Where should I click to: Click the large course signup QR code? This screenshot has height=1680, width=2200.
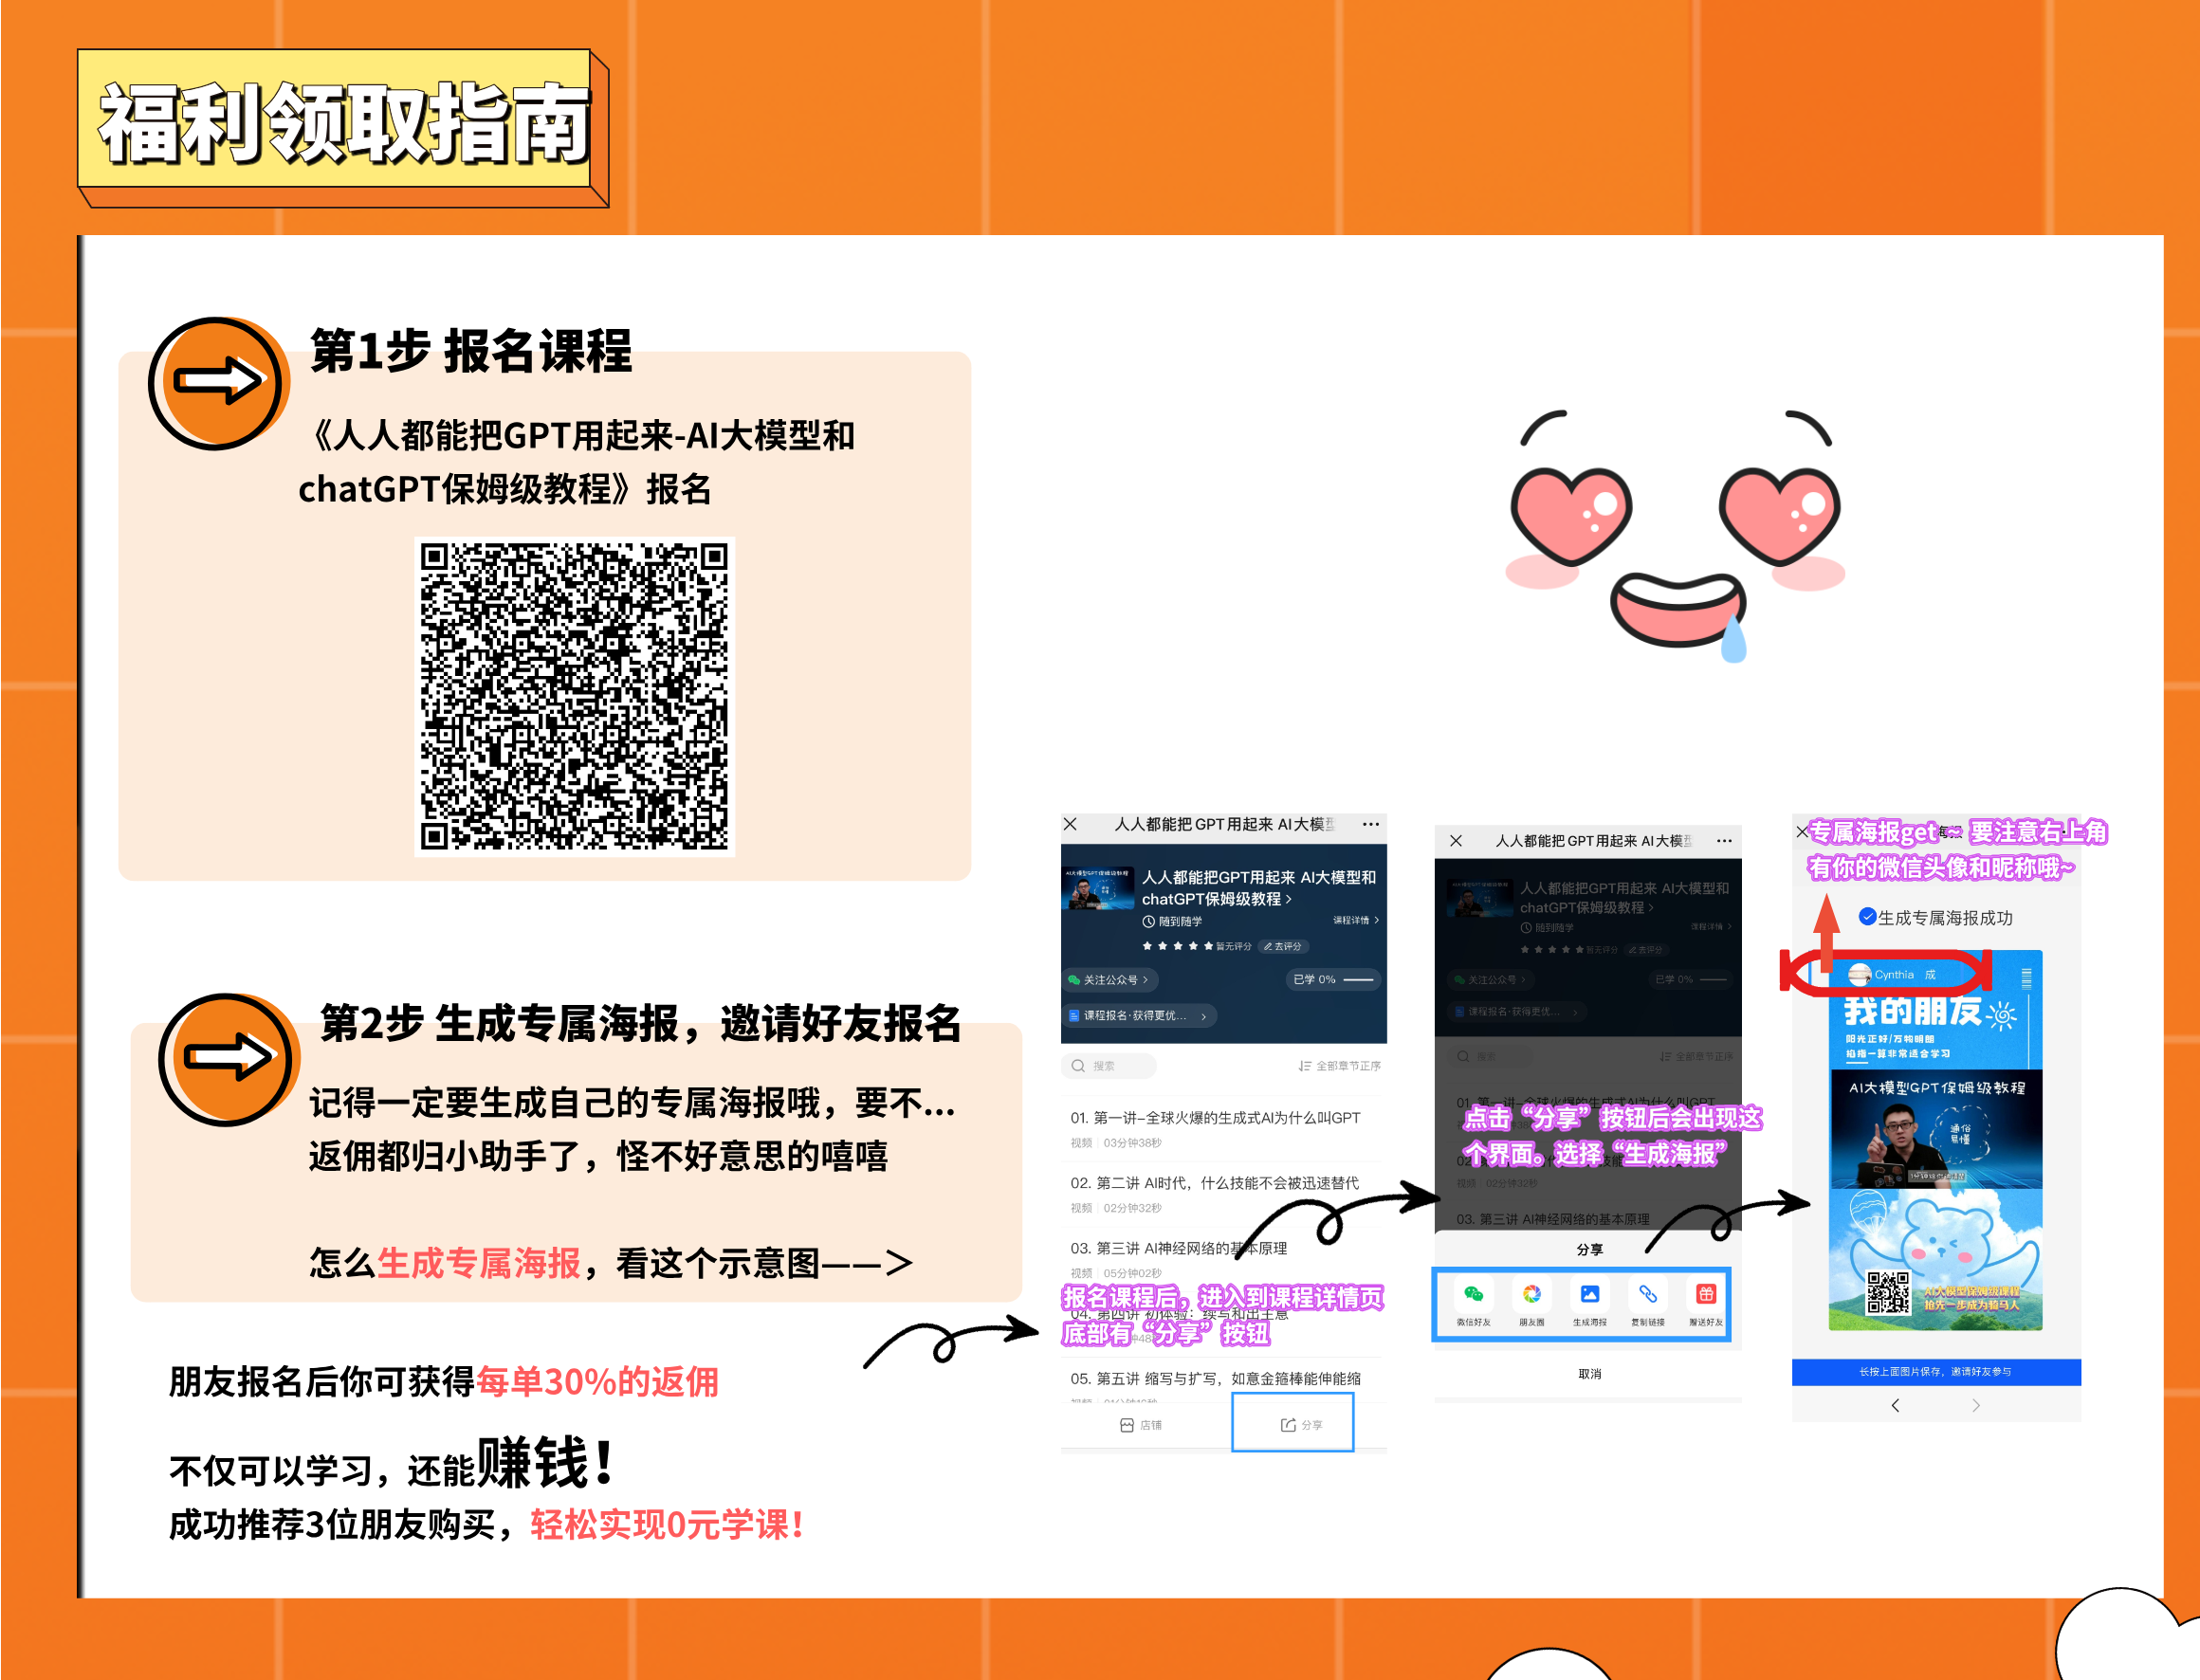click(574, 697)
